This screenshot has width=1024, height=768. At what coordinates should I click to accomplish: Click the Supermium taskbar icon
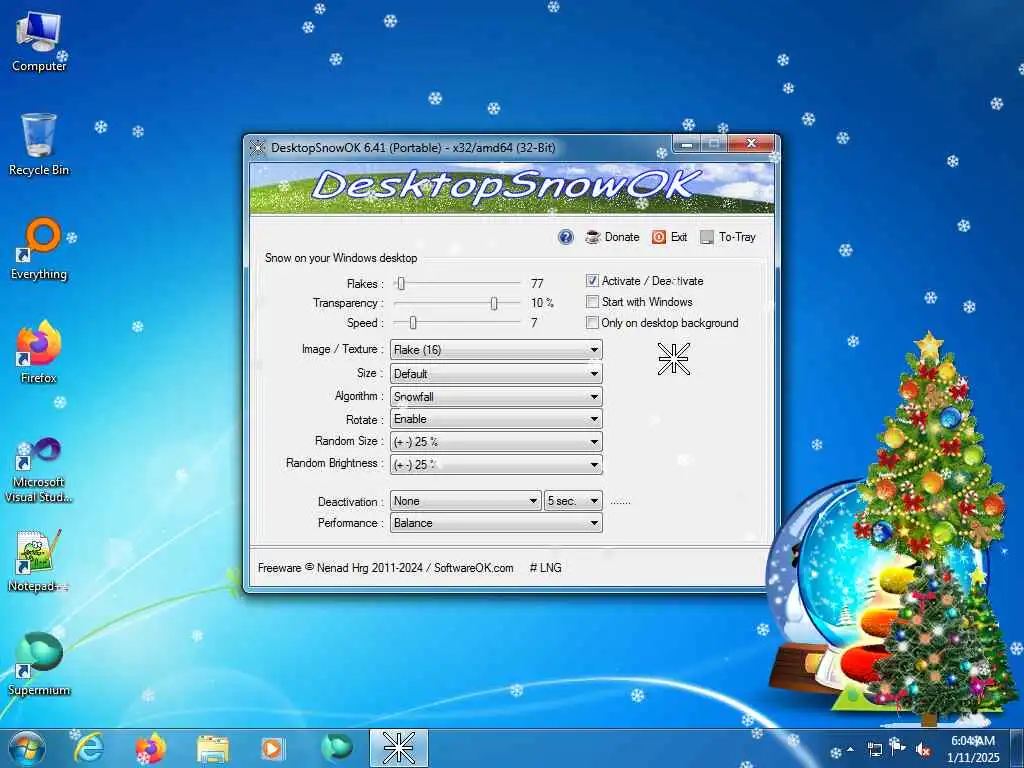click(x=336, y=748)
